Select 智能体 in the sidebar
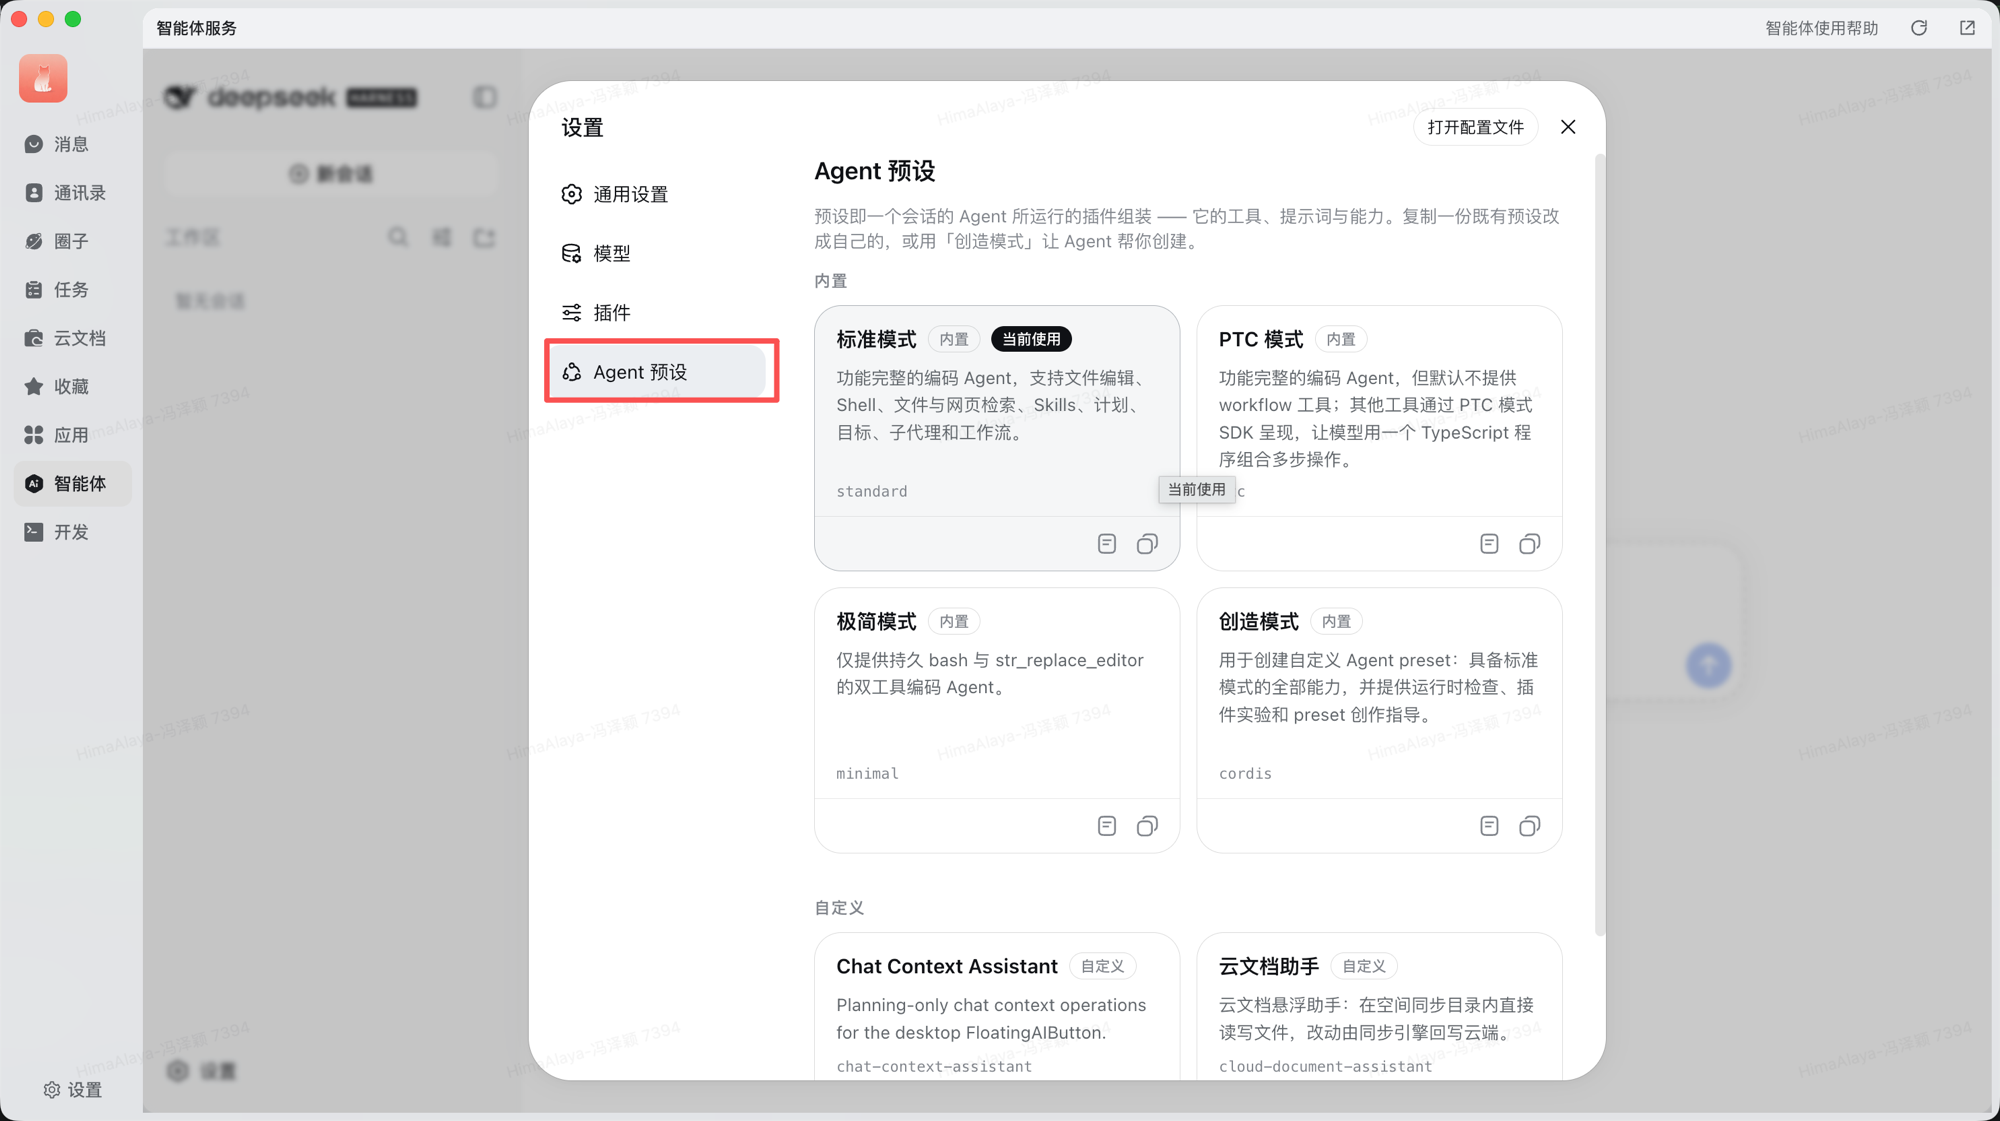This screenshot has width=2000, height=1121. tap(72, 484)
